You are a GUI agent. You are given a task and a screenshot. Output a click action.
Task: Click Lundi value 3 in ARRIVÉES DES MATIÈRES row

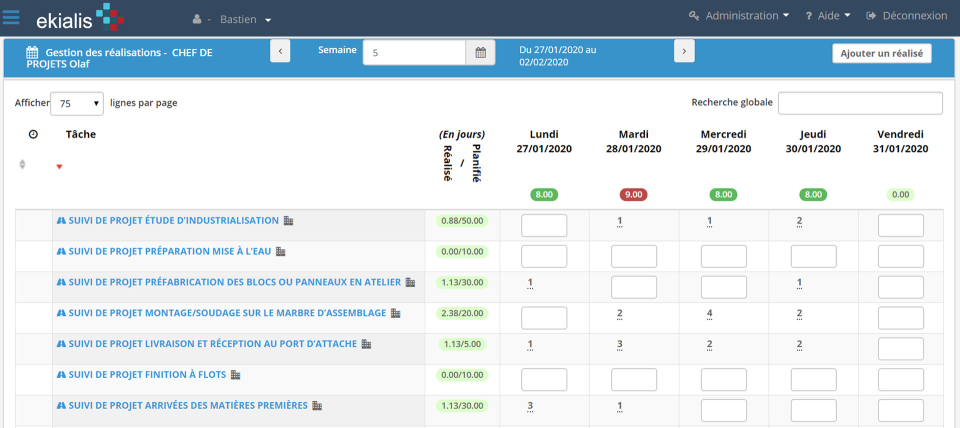530,406
